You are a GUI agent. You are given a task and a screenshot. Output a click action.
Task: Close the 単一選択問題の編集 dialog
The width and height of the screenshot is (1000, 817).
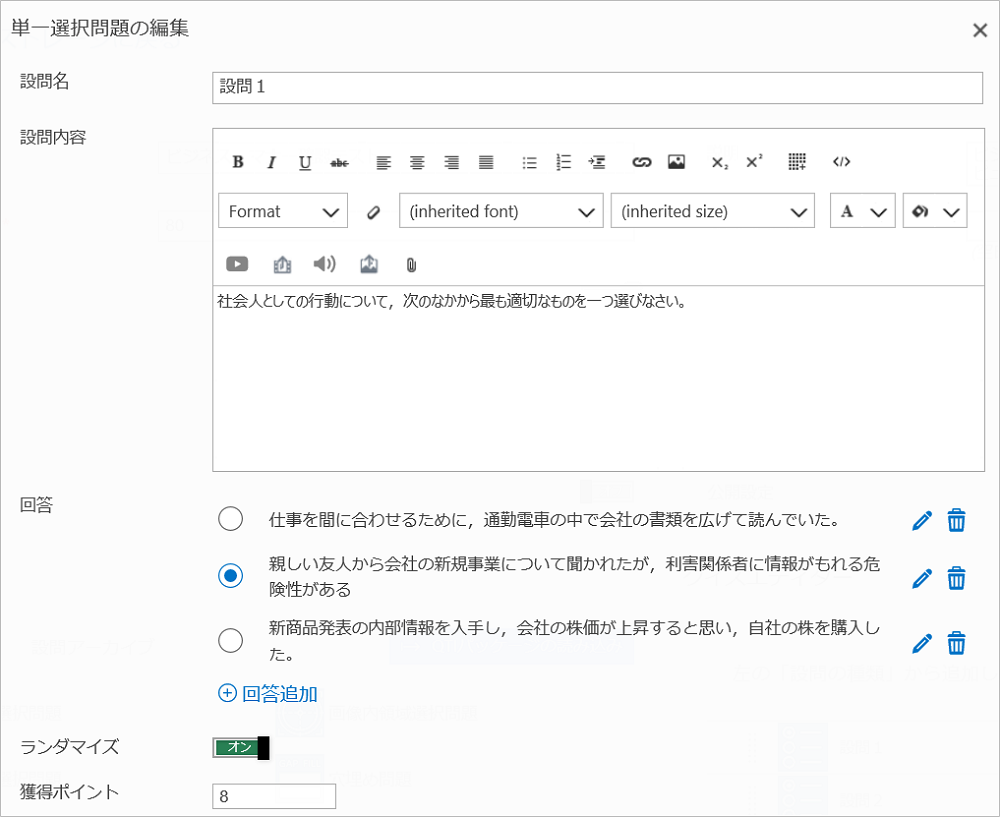(980, 30)
